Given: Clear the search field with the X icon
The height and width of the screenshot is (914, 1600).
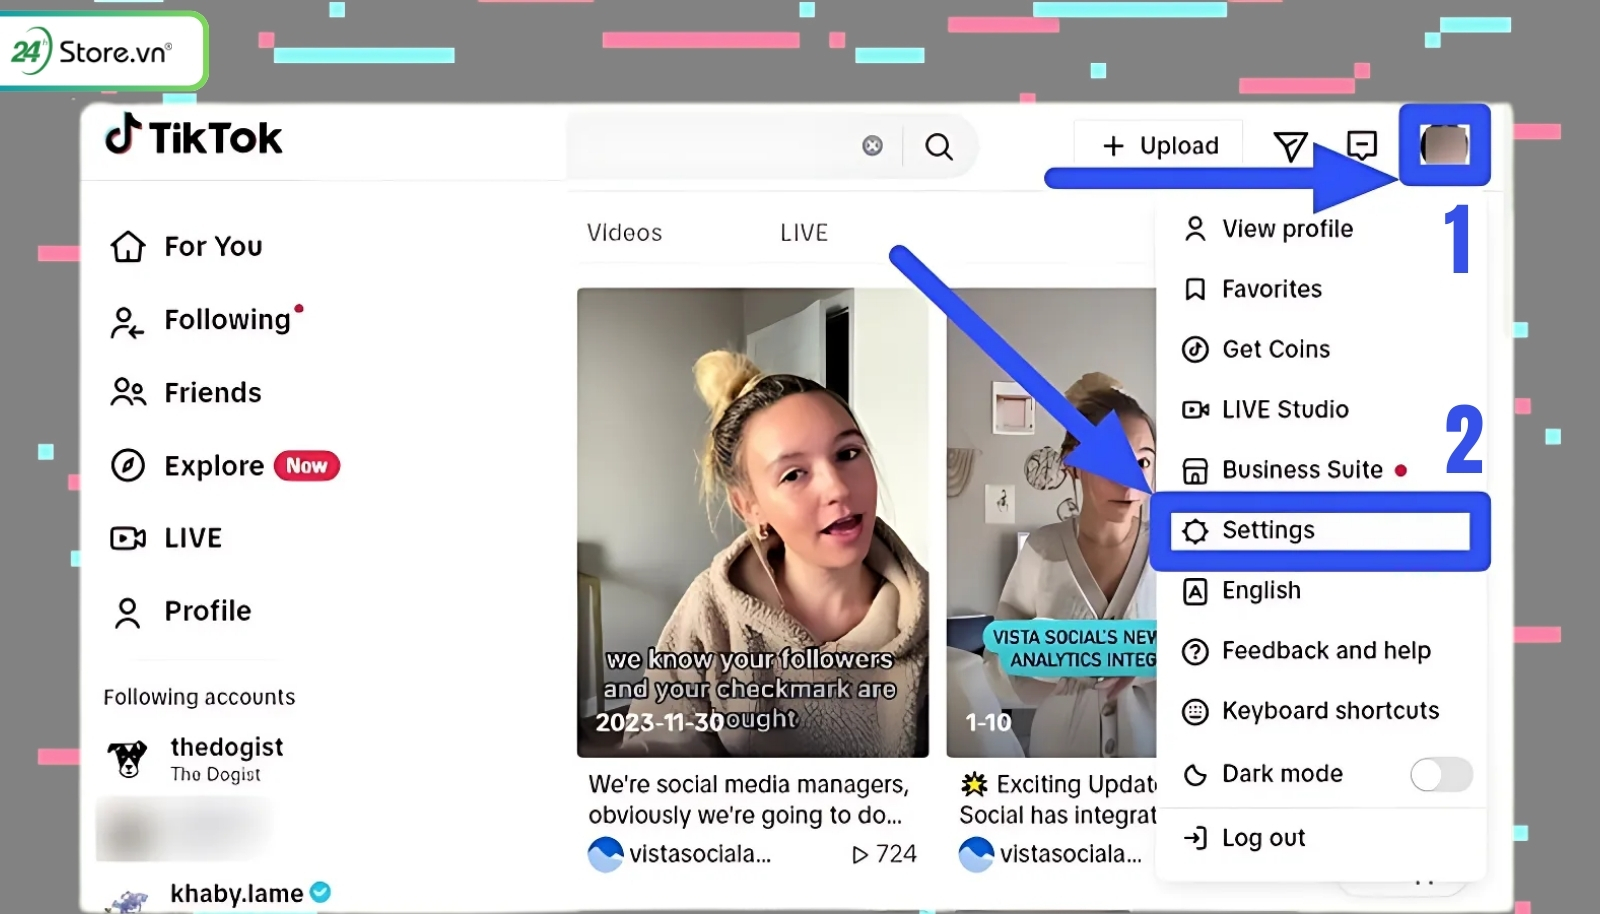Looking at the screenshot, I should [x=872, y=146].
